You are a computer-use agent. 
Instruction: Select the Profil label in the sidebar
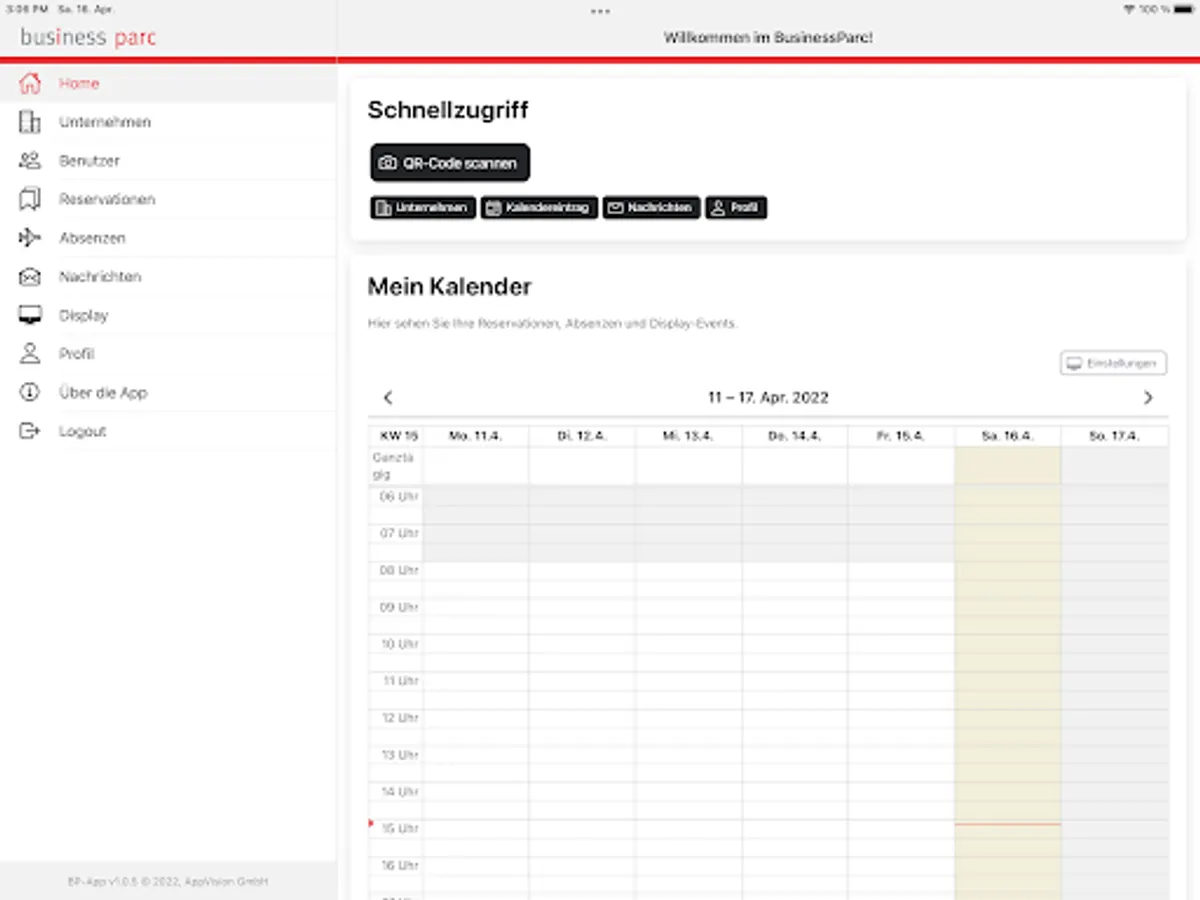coord(76,354)
